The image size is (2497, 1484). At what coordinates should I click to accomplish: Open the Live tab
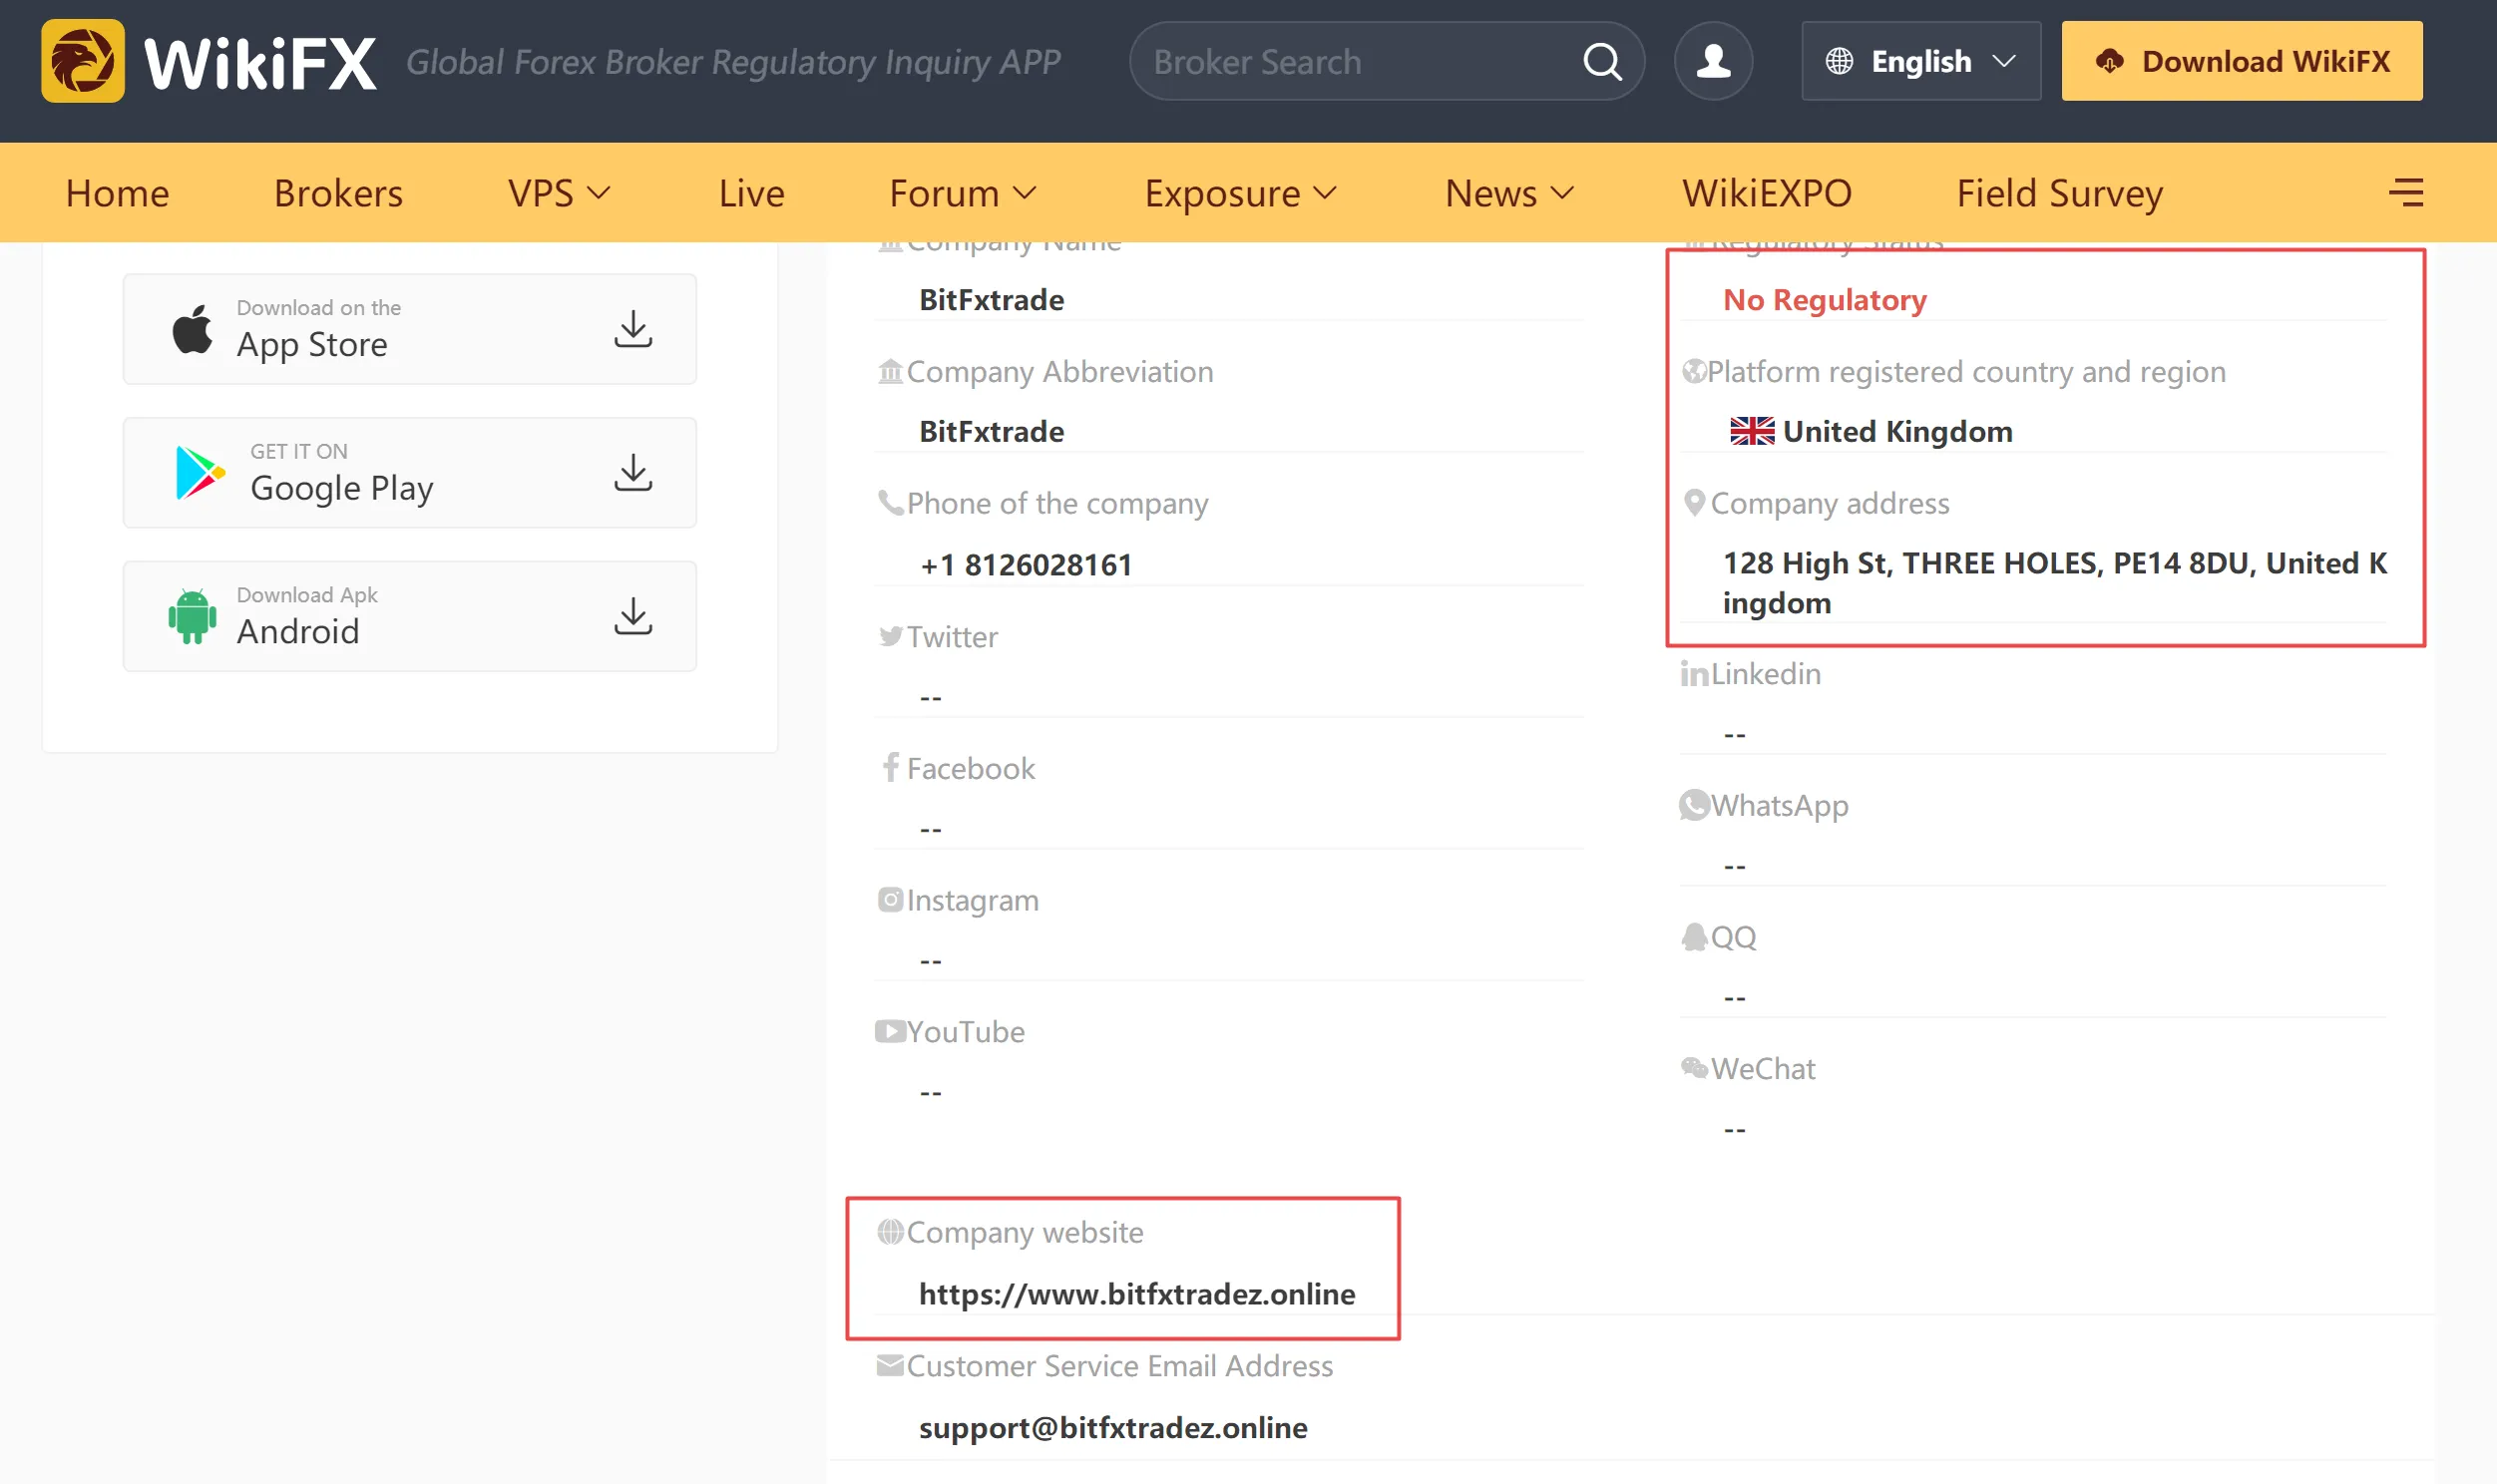[751, 192]
